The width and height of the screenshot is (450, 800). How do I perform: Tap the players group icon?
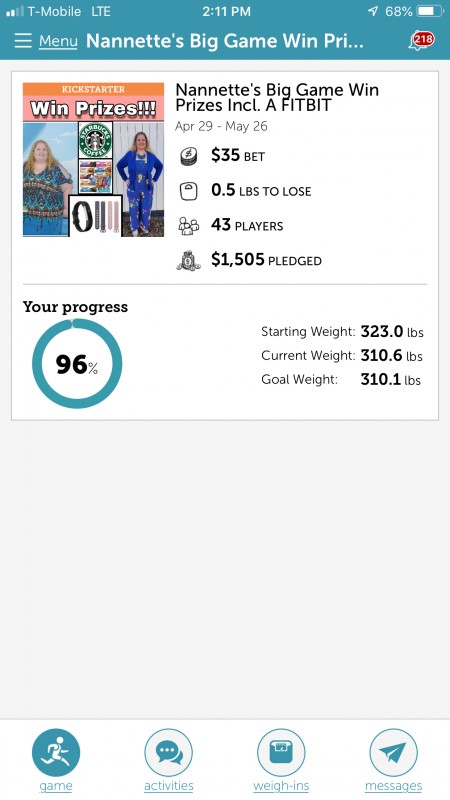(188, 226)
